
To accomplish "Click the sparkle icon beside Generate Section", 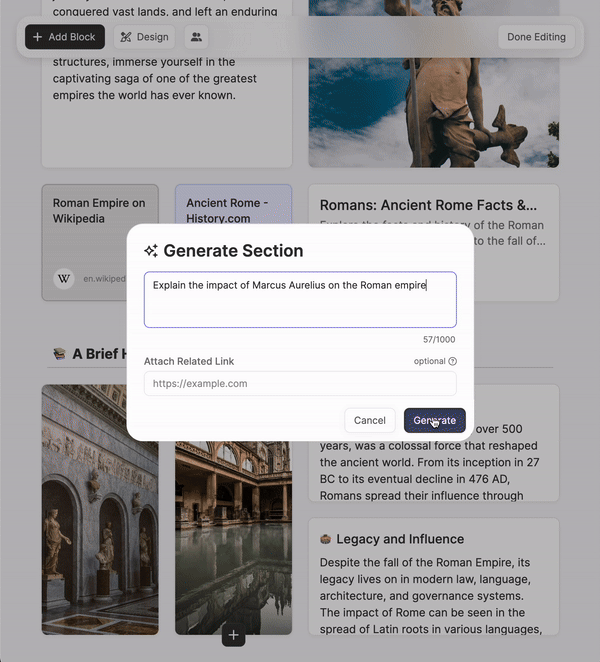I will click(x=151, y=251).
